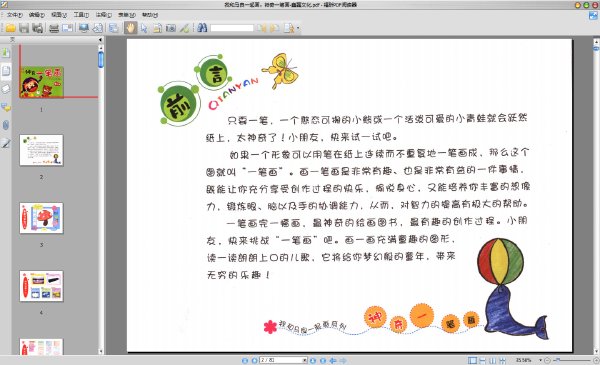Screen dimensions: 600x365
Task: Click the next view arrow in status bar
Action: pos(343,360)
